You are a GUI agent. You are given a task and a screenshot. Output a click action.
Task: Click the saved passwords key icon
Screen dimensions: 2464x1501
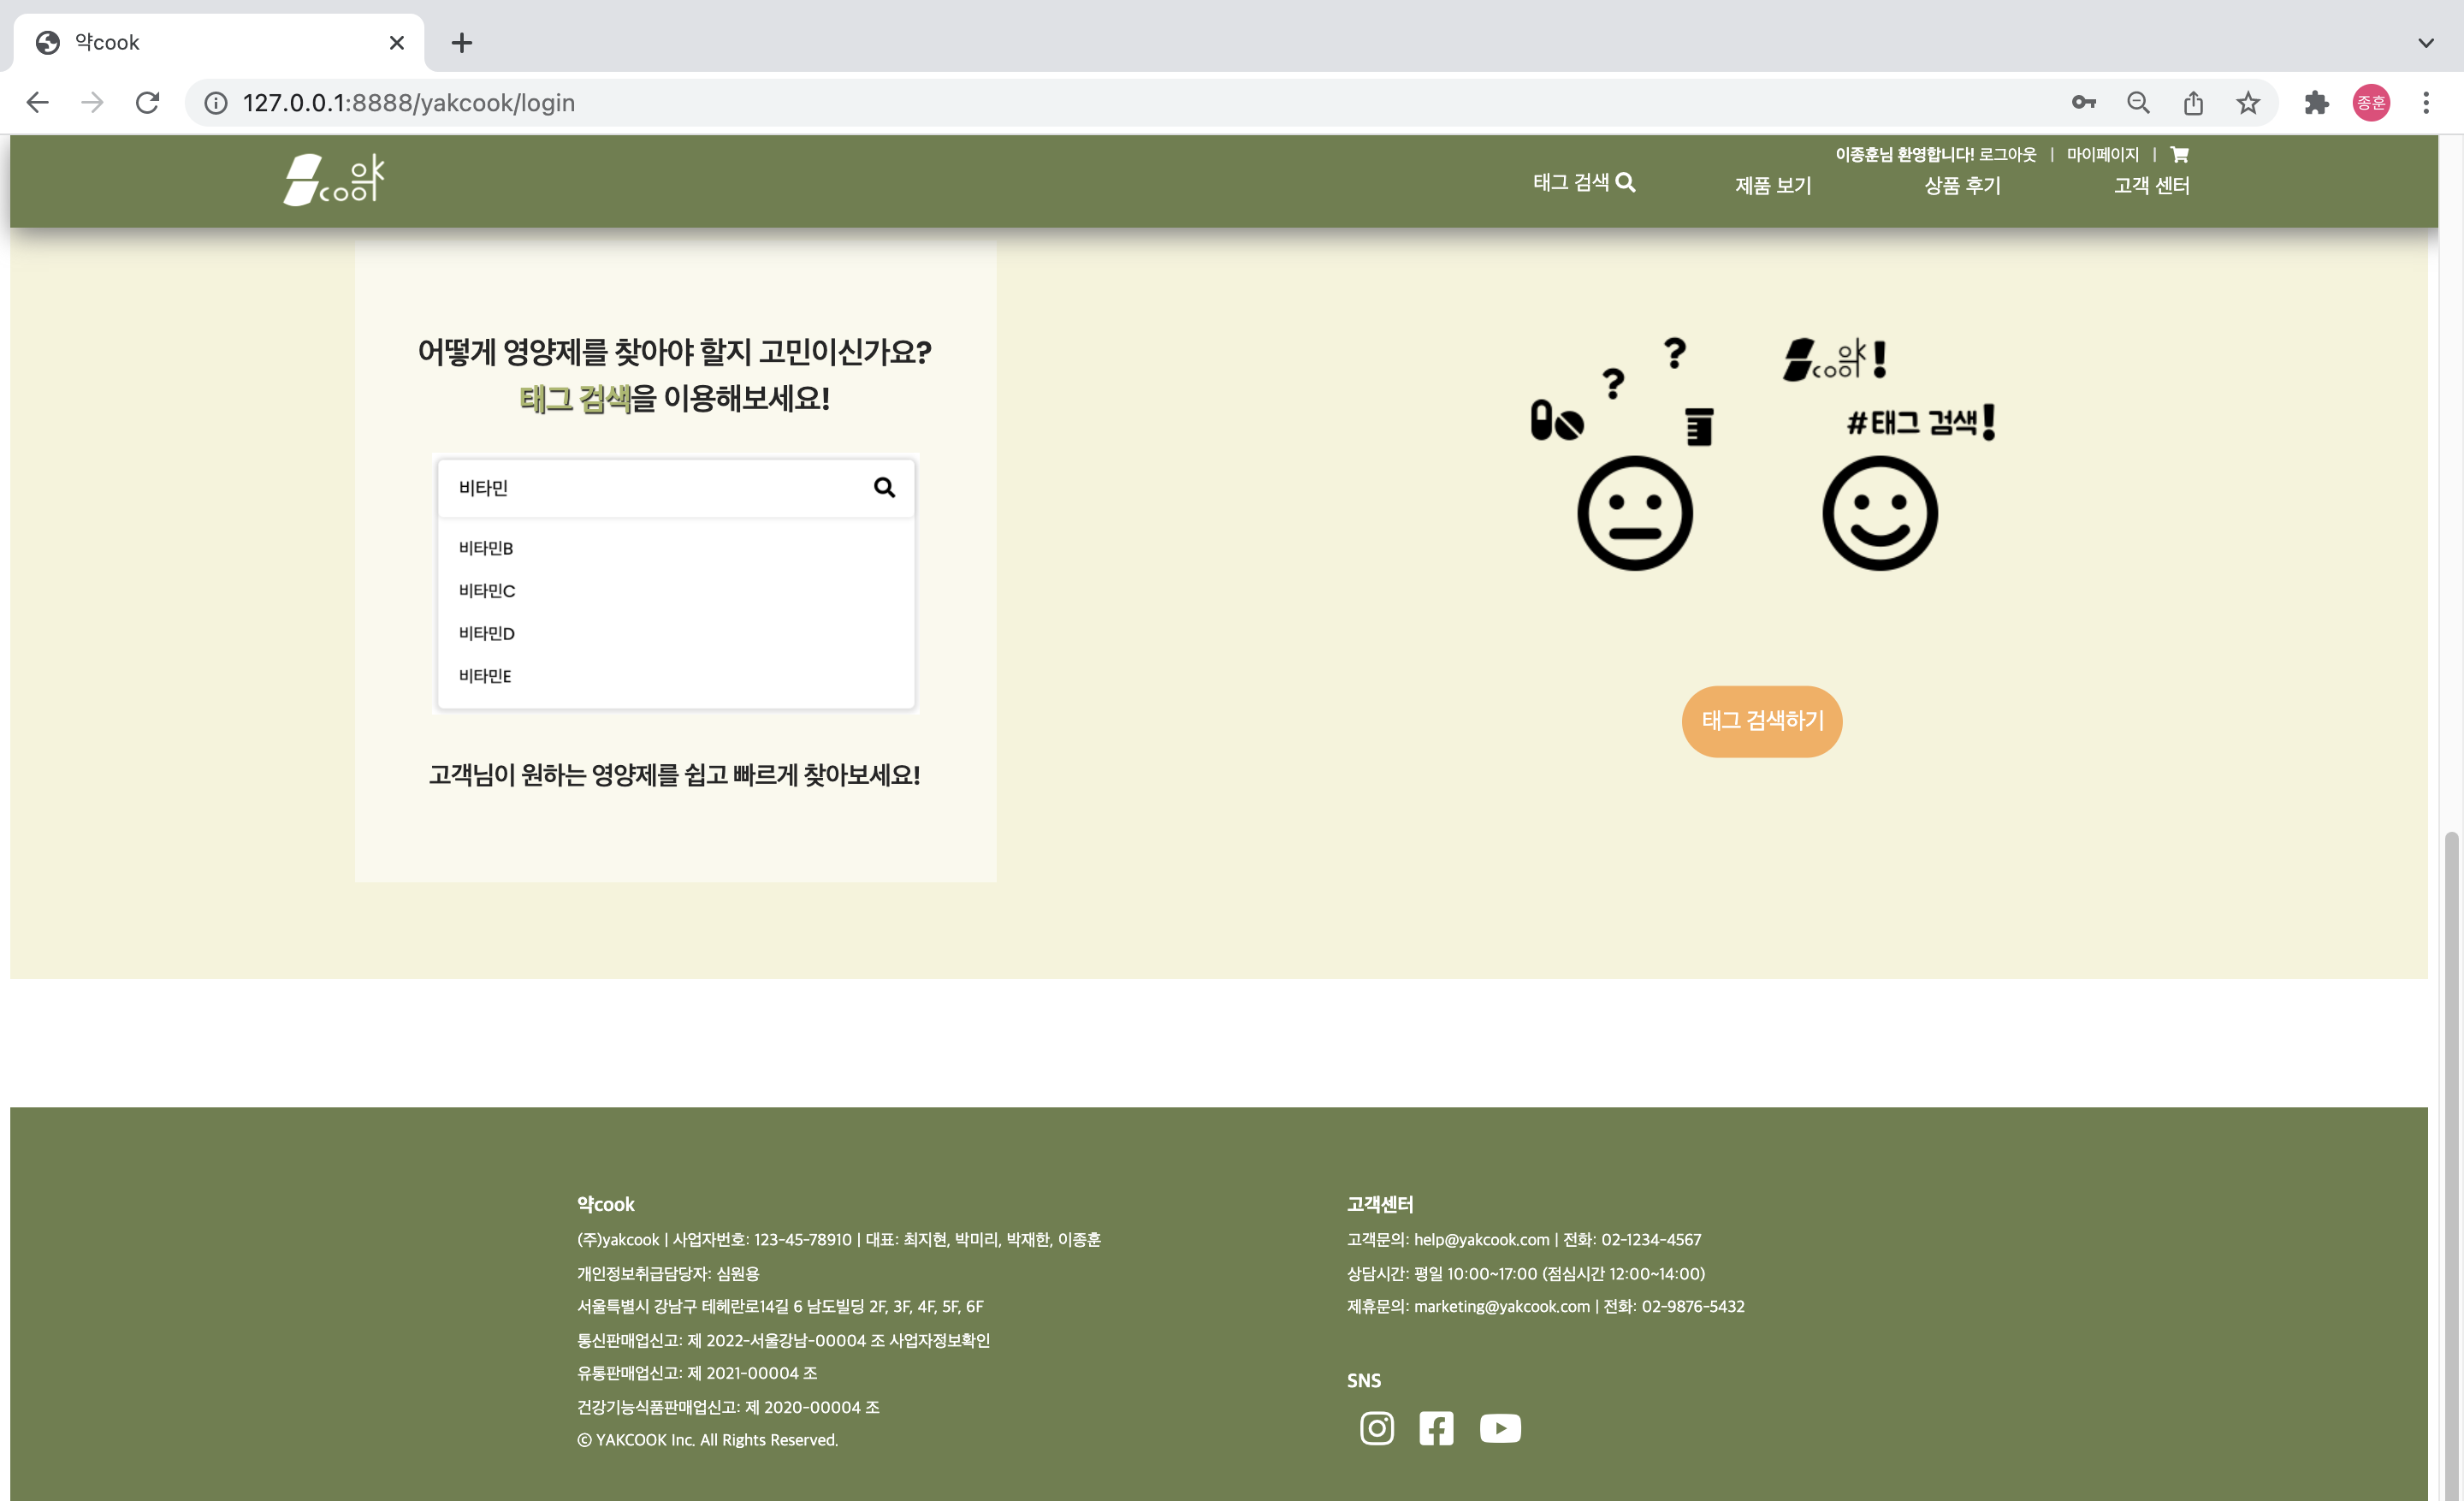pos(2083,102)
